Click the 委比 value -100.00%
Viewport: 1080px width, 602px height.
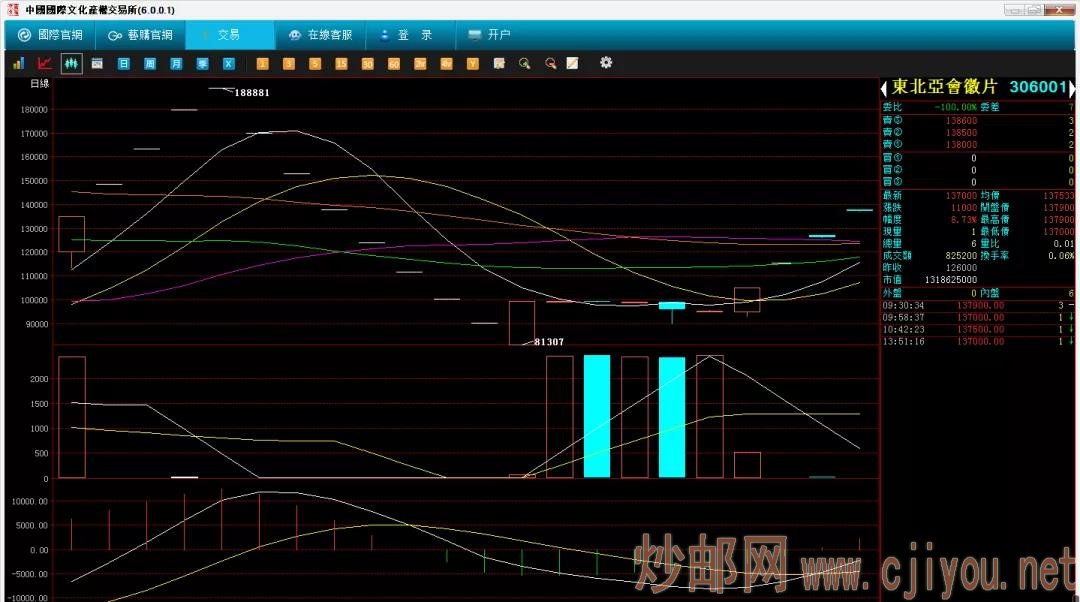click(x=956, y=107)
